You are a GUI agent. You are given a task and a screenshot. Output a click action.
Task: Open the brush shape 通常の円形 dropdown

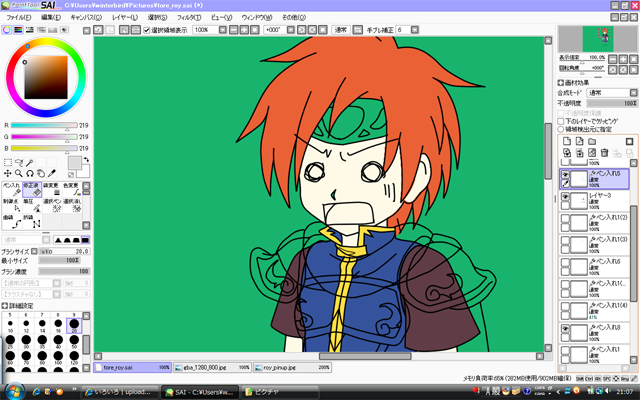57,283
